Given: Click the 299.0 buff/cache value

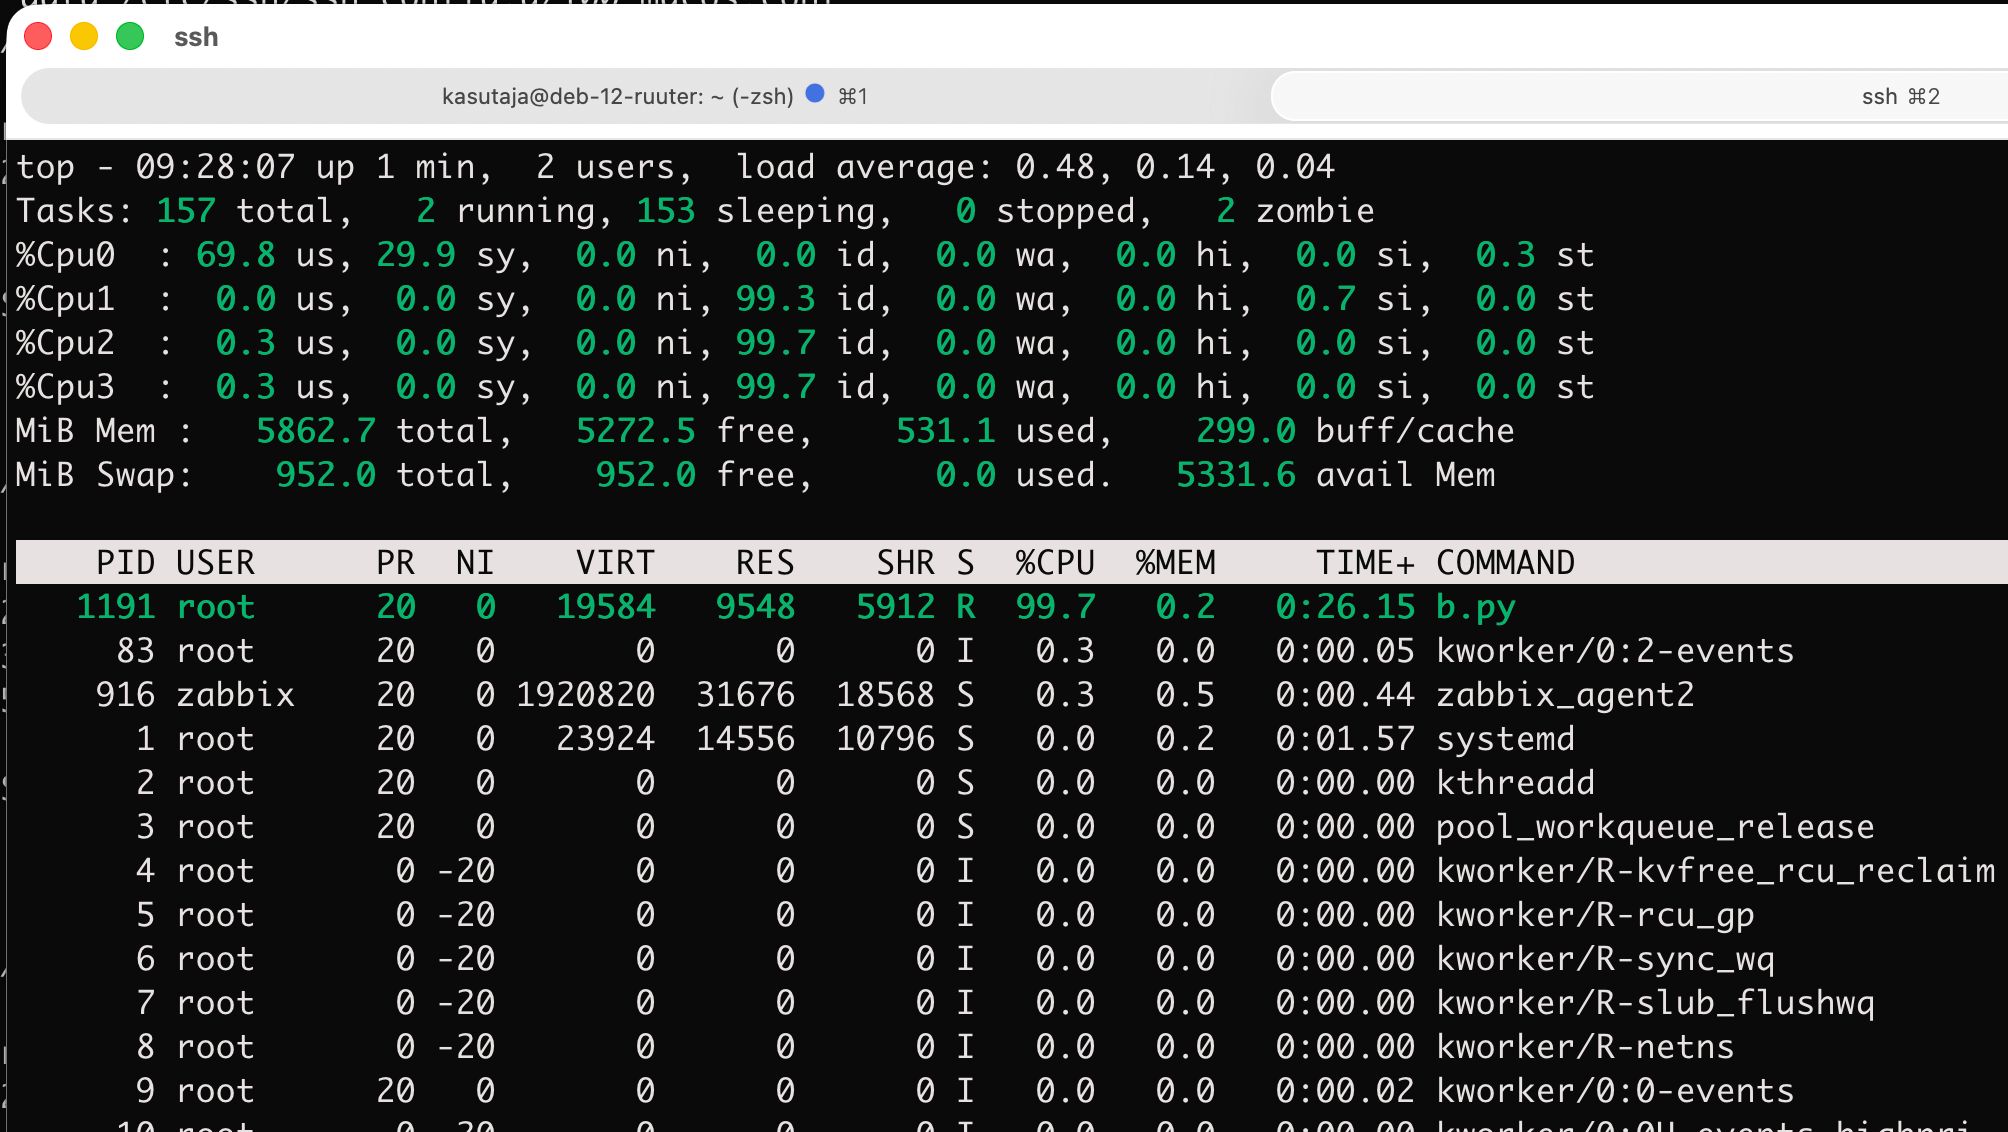Looking at the screenshot, I should 1245,431.
